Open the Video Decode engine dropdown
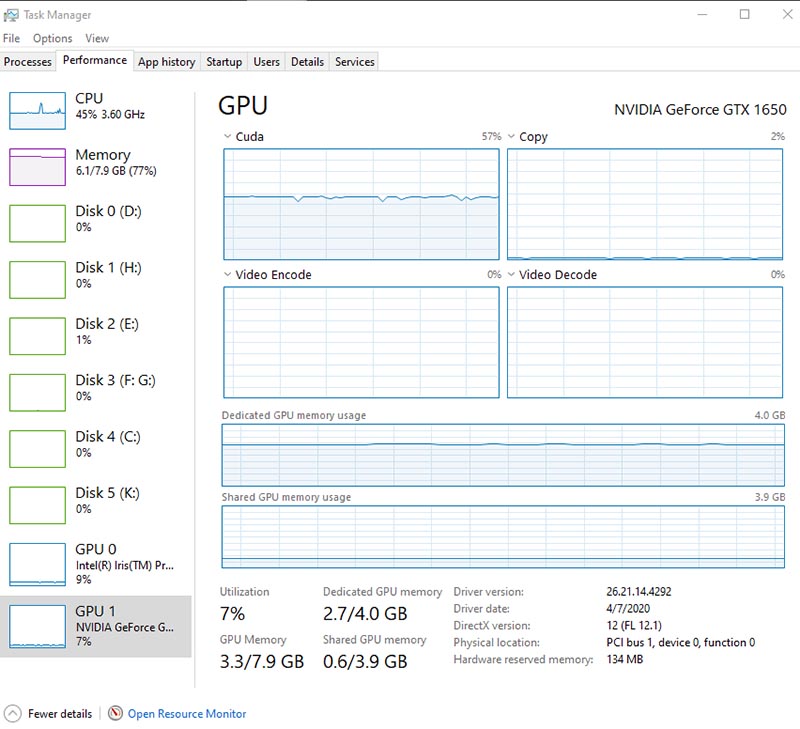Image resolution: width=800 pixels, height=729 pixels. coord(511,274)
